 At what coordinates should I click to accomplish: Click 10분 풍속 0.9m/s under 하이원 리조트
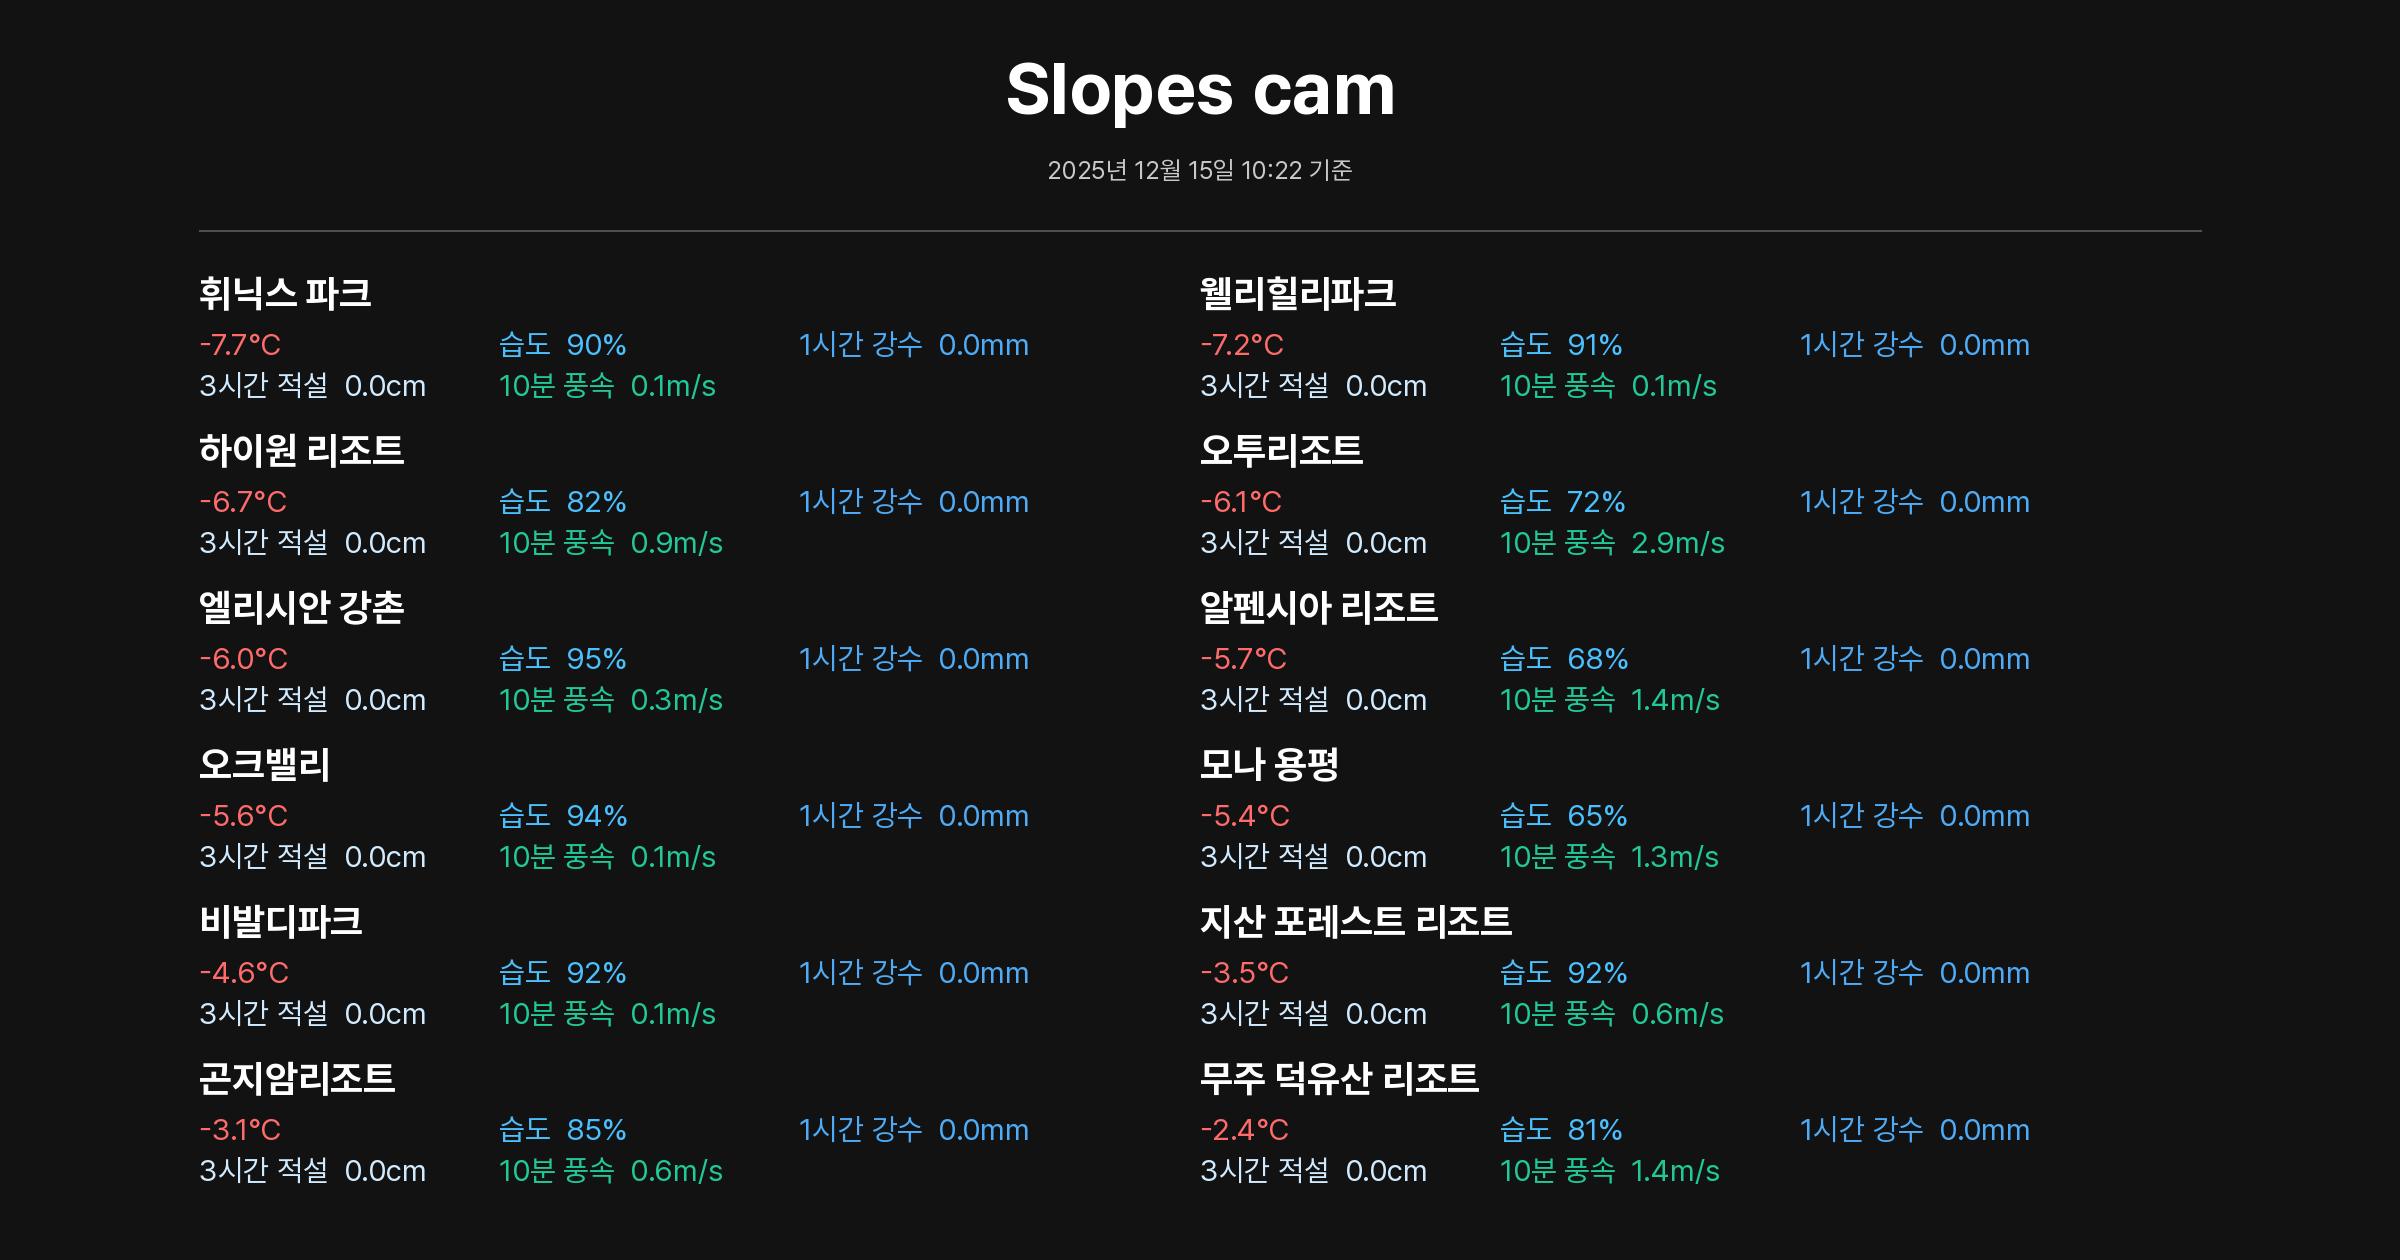pos(610,543)
